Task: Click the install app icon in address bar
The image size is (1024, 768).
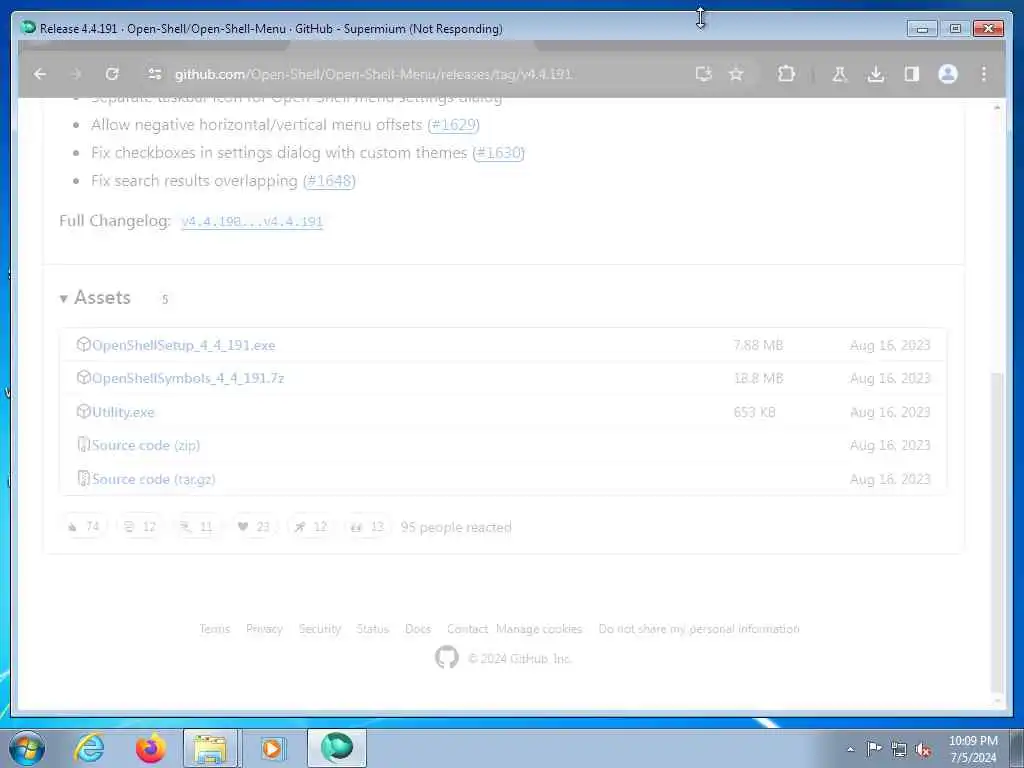Action: pos(703,74)
